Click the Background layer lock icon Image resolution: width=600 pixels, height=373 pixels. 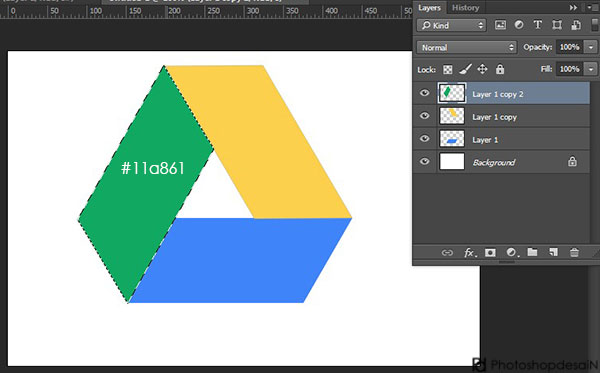(x=572, y=161)
